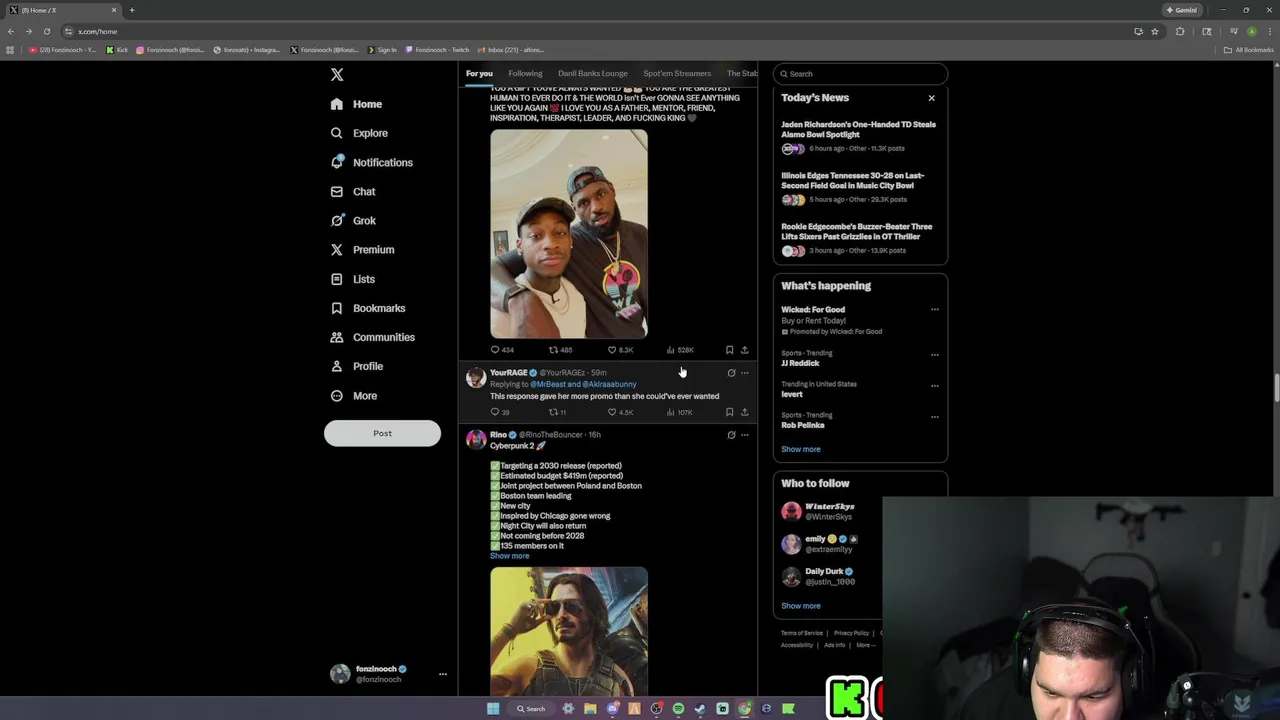Reply to the post with 434 comments
The width and height of the screenshot is (1280, 720).
coord(502,350)
